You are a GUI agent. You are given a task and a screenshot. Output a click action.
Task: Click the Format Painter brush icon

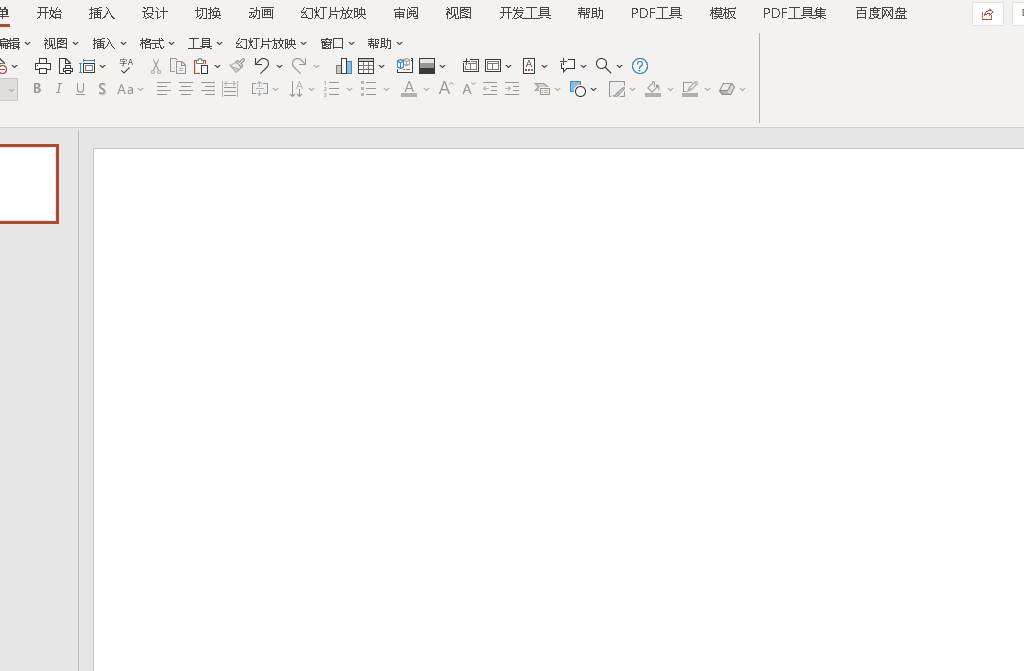[x=237, y=66]
